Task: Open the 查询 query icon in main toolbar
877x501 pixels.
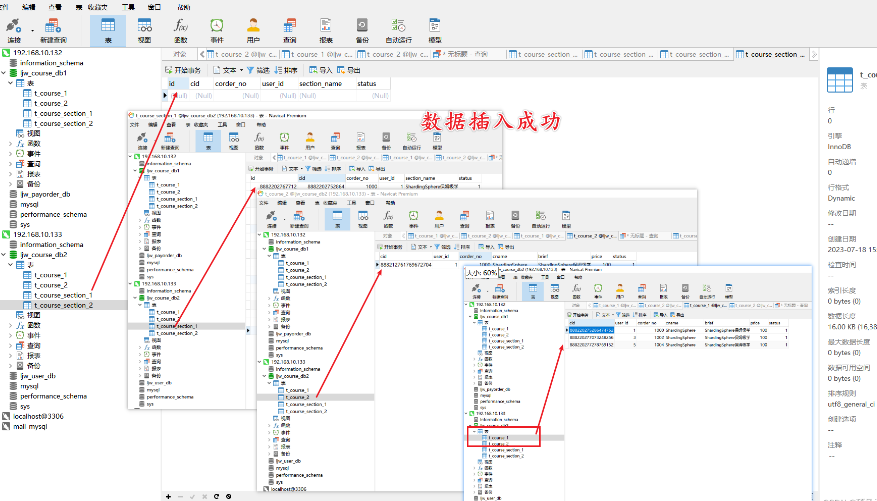Action: pyautogui.click(x=290, y=30)
